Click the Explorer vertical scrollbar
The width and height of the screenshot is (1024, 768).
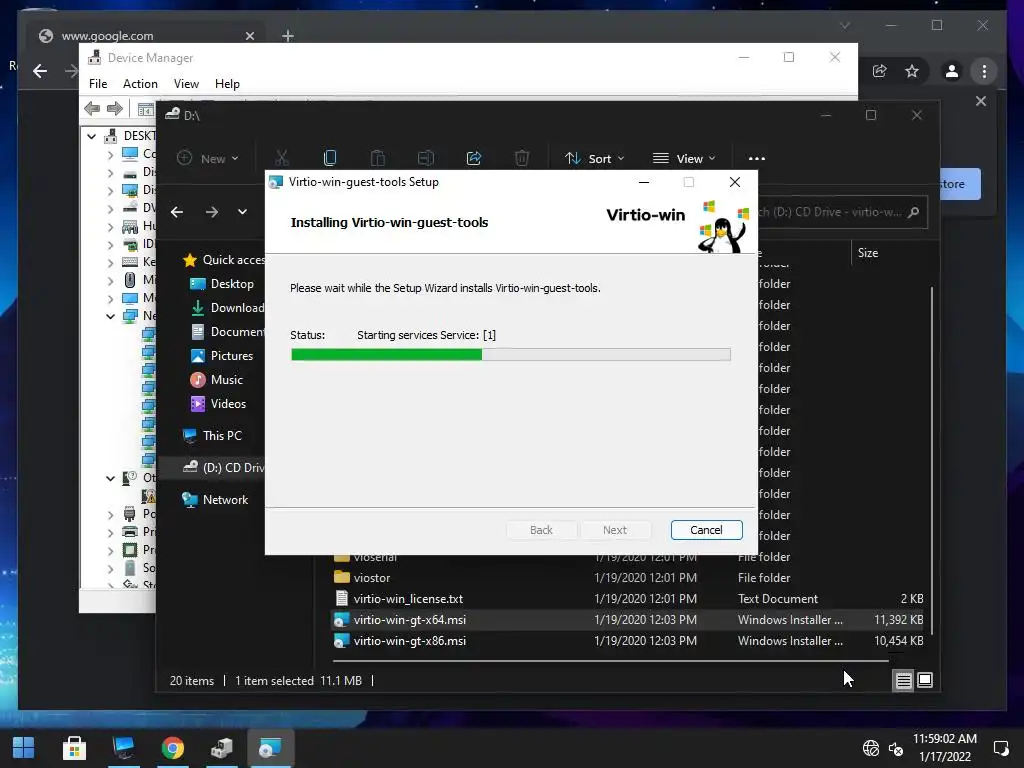tap(932, 460)
